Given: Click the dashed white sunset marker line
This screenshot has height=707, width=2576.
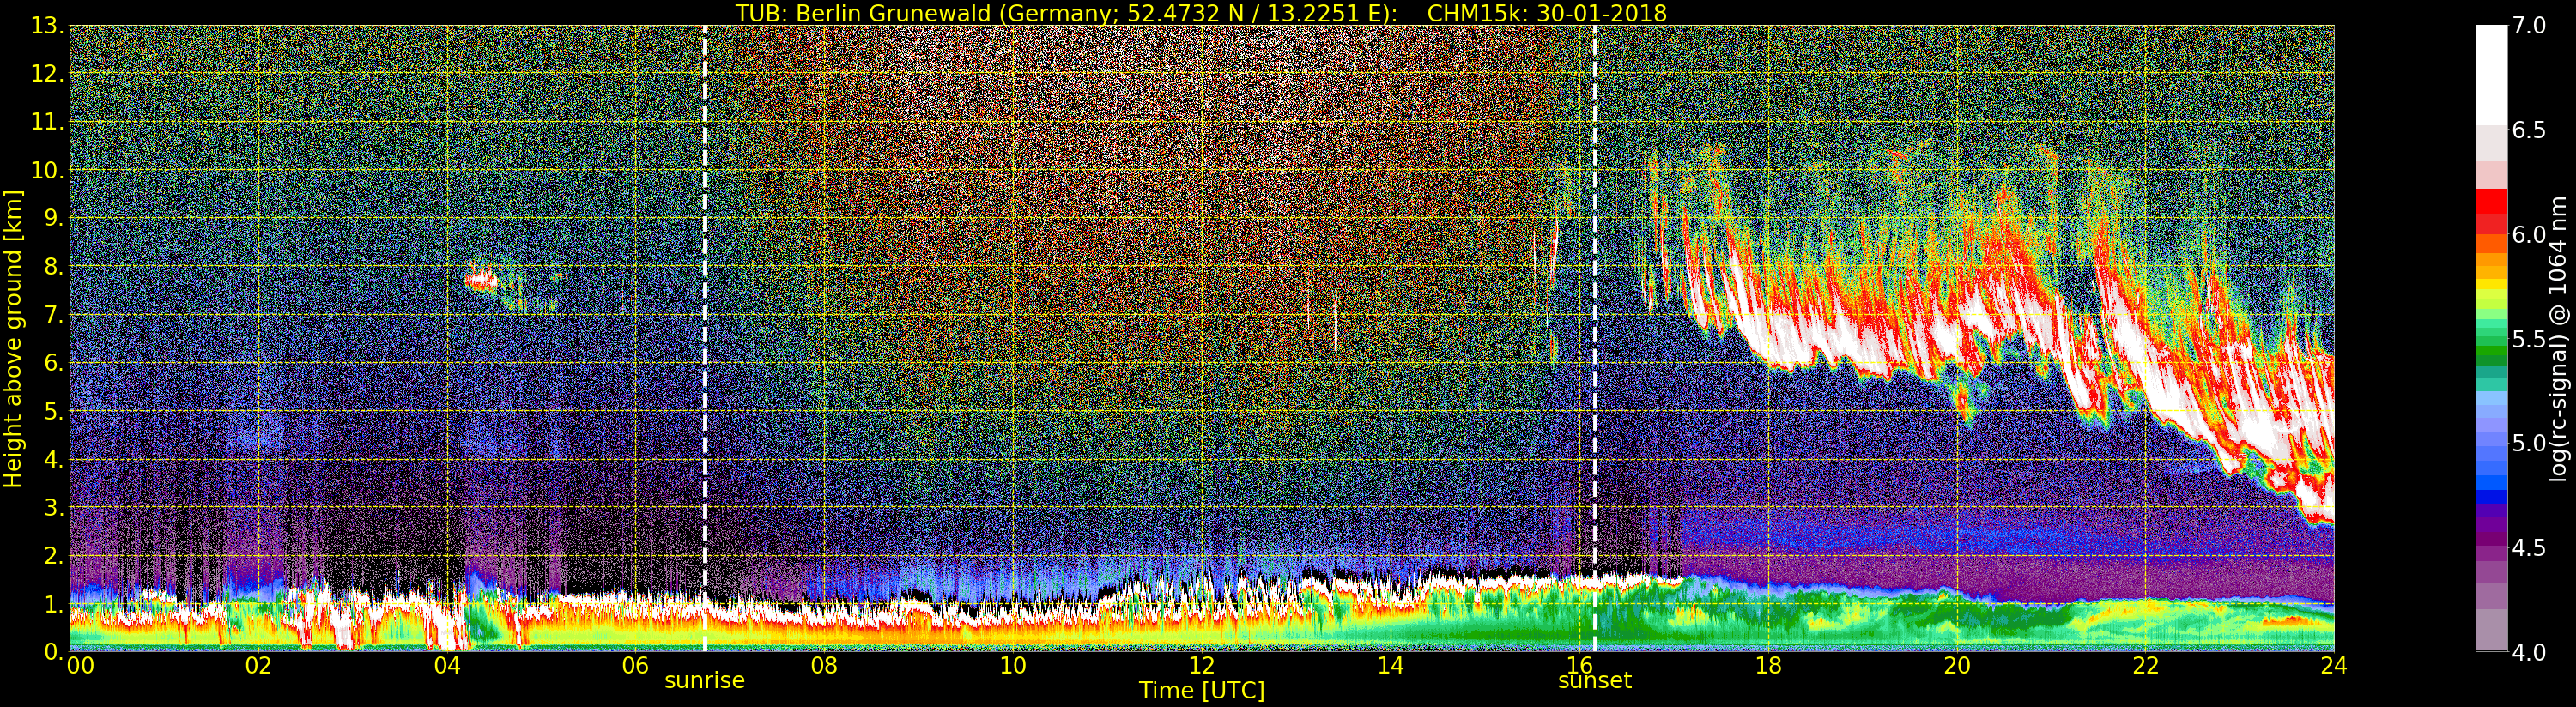Looking at the screenshot, I should click(1594, 339).
